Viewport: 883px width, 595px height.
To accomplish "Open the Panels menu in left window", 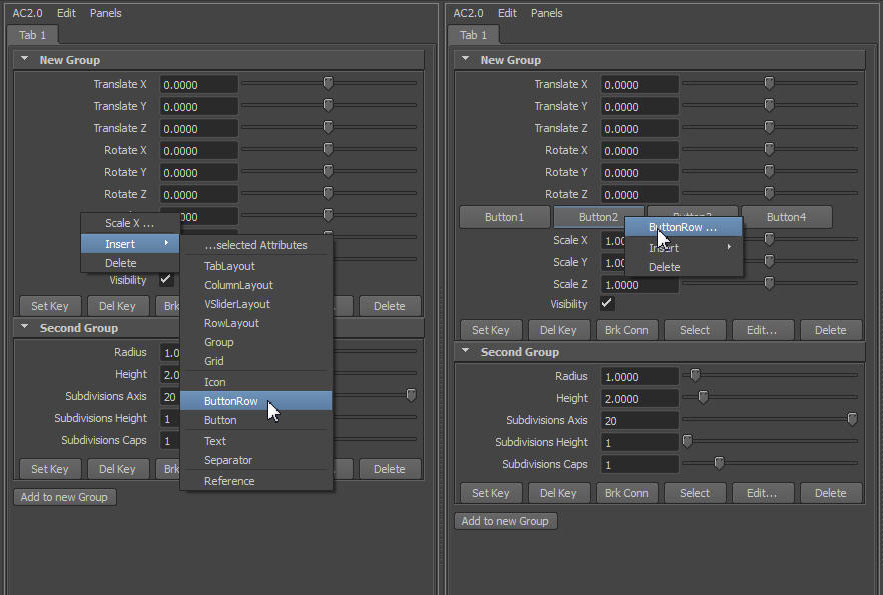I will pos(106,13).
